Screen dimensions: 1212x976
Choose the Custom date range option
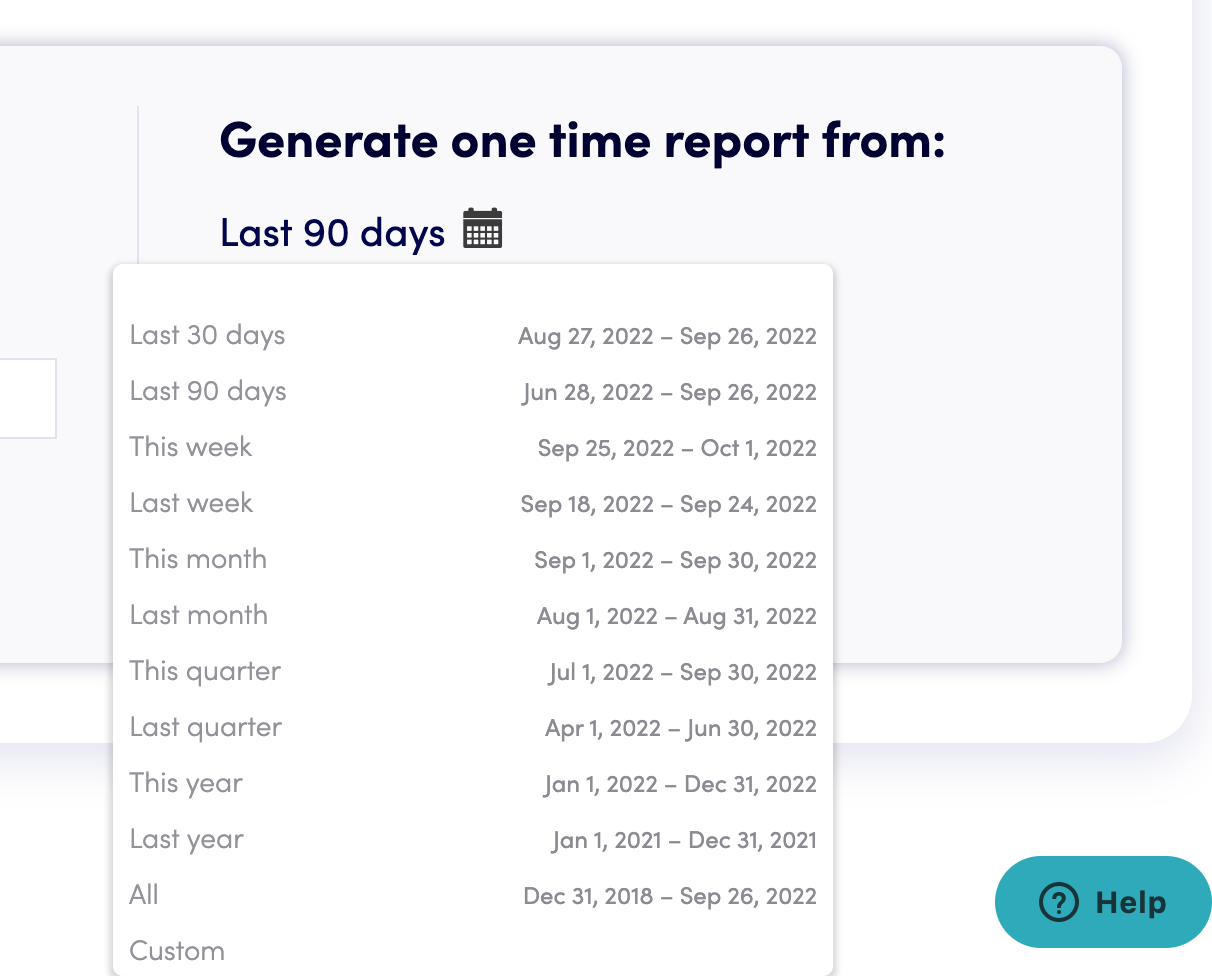point(177,951)
